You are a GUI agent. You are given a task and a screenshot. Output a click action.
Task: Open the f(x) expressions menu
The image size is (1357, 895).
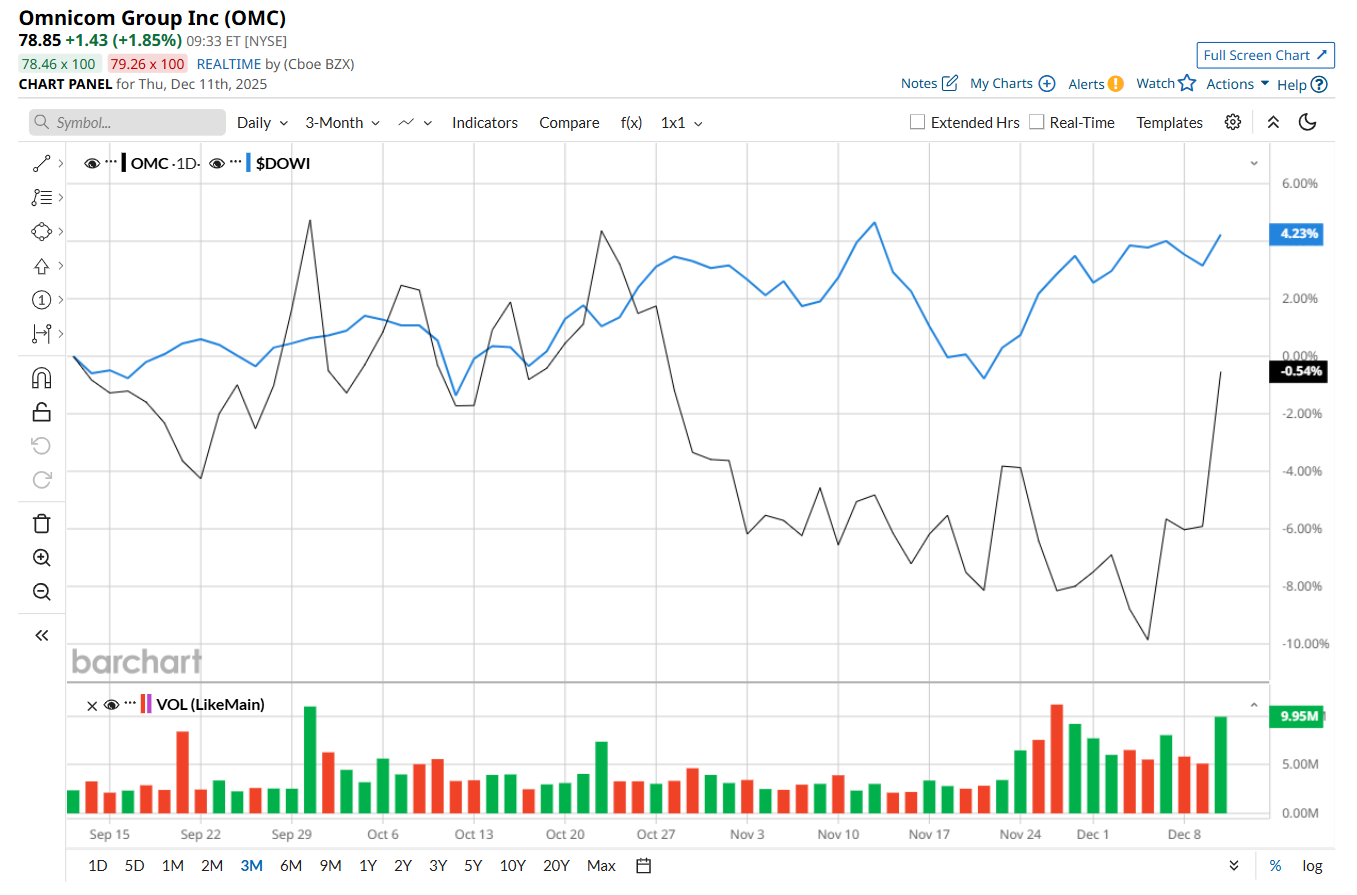point(631,122)
